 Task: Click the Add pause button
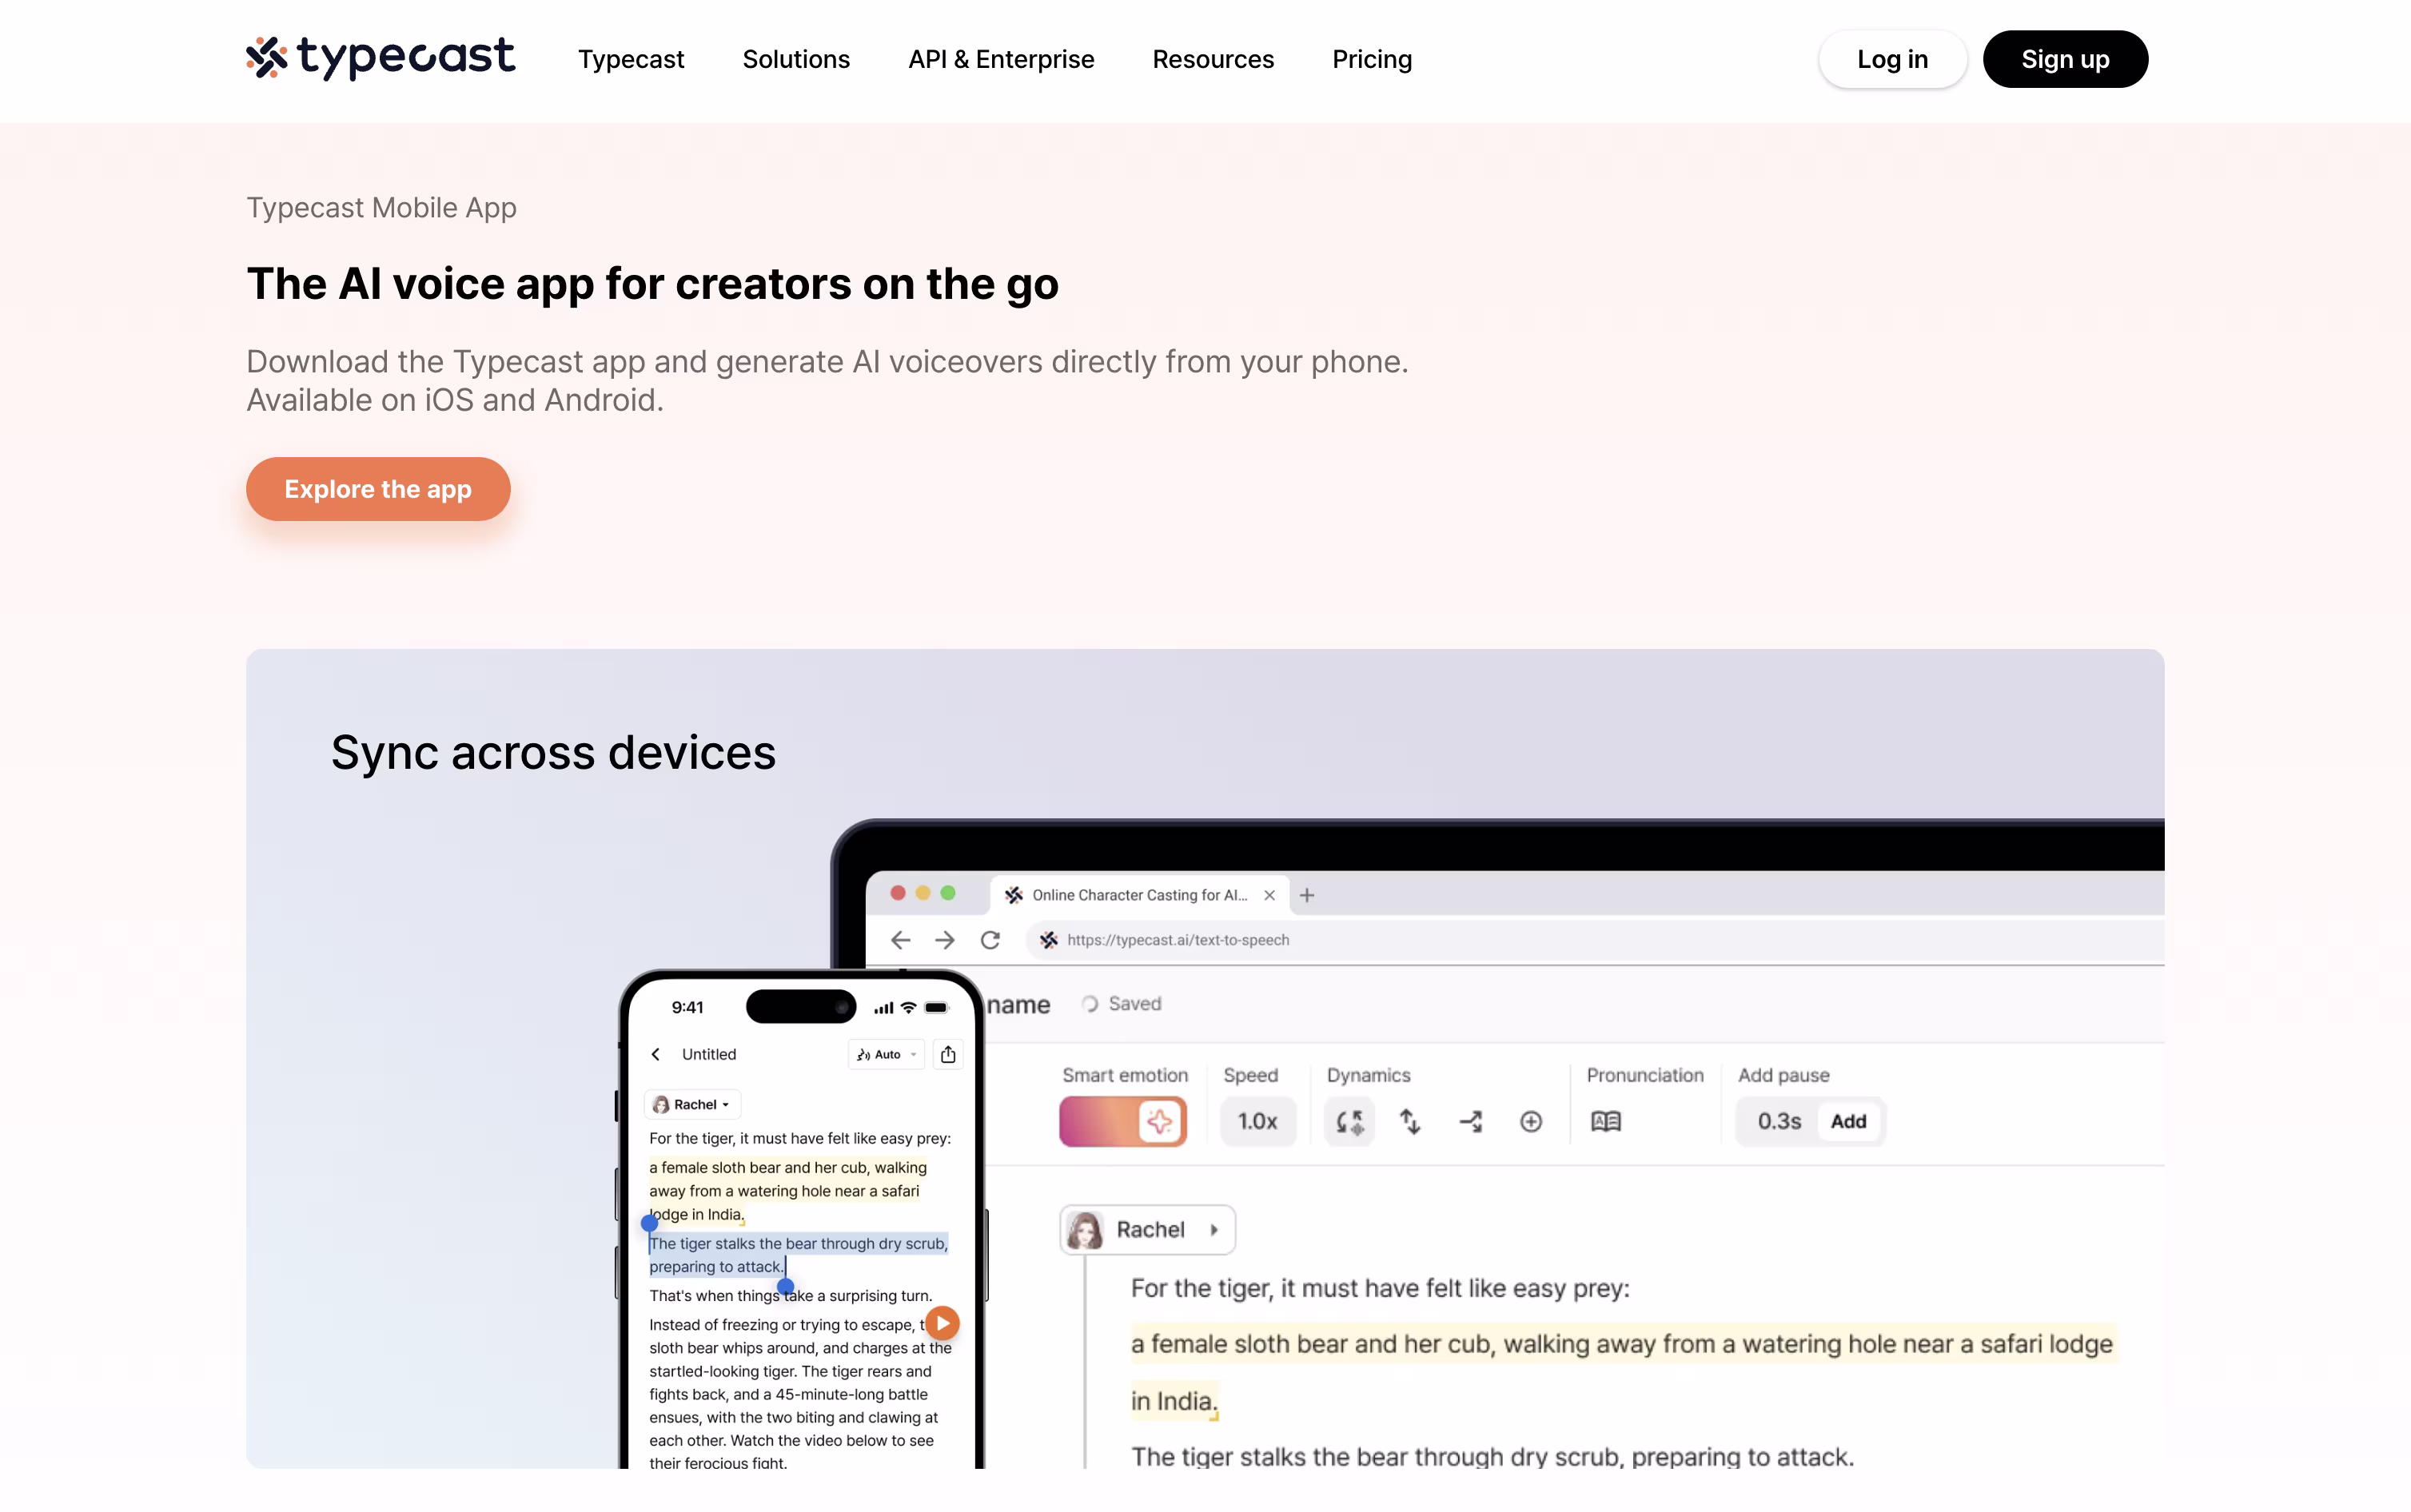pos(1848,1121)
